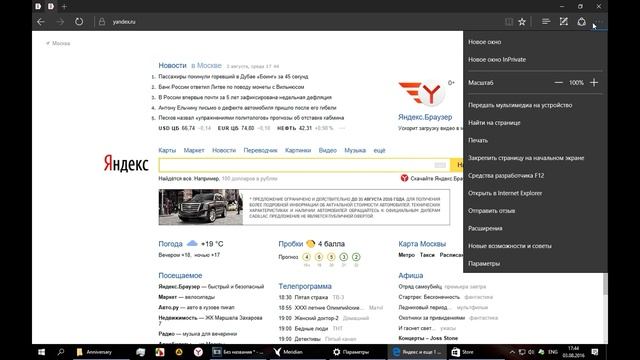
Task: Open the Dubai Boeing passengers news headline
Action: click(233, 76)
